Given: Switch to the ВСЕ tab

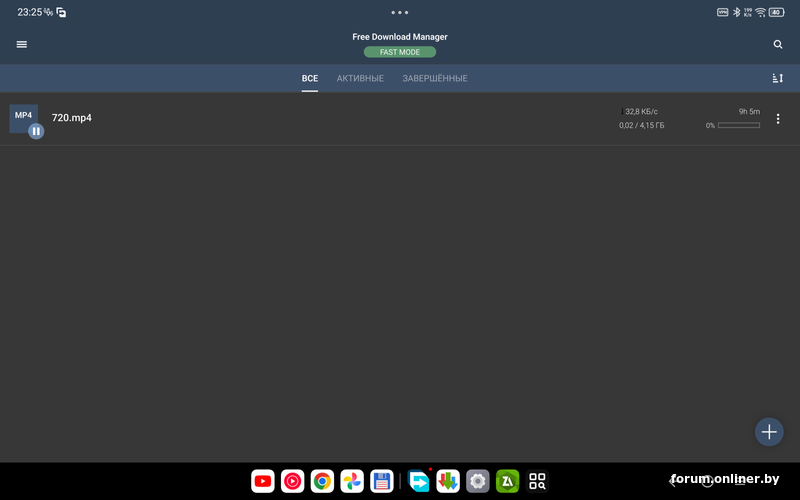Looking at the screenshot, I should pos(310,78).
